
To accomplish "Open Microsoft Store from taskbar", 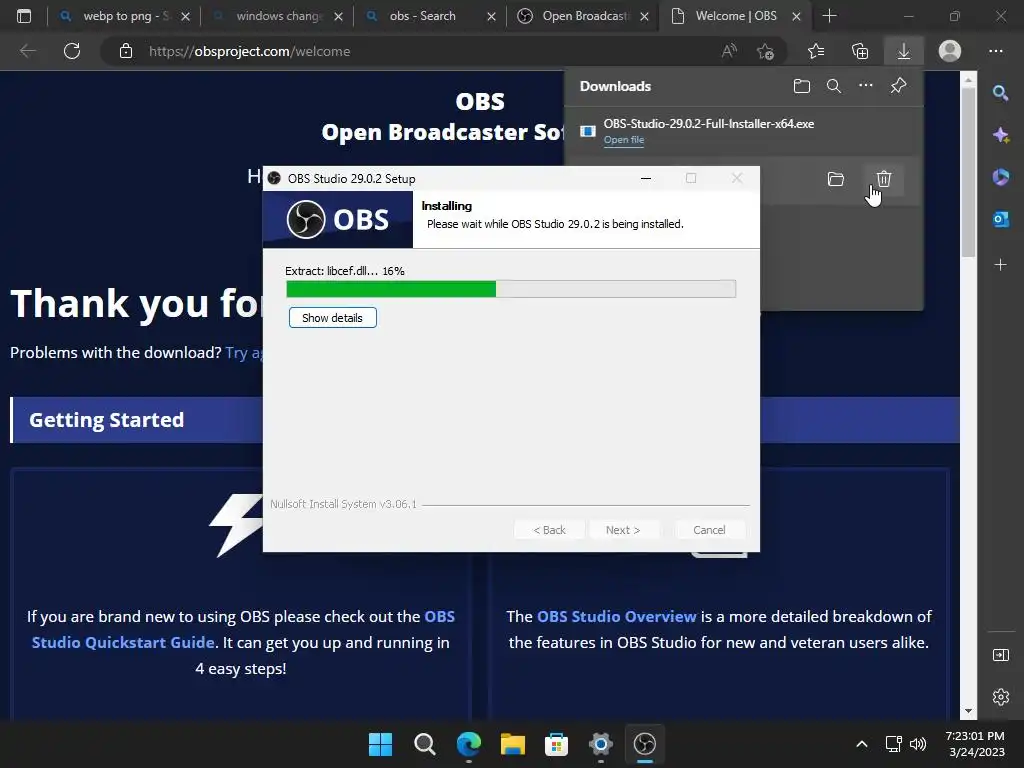I will tap(556, 744).
